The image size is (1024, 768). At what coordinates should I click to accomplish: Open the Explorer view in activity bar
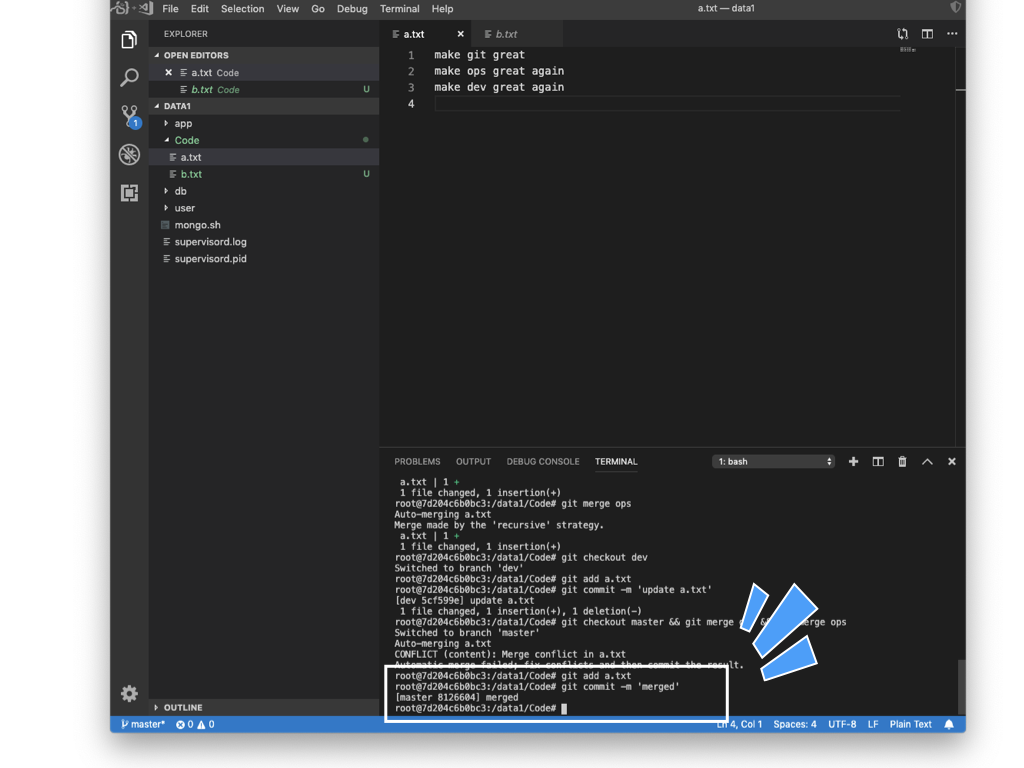point(129,40)
